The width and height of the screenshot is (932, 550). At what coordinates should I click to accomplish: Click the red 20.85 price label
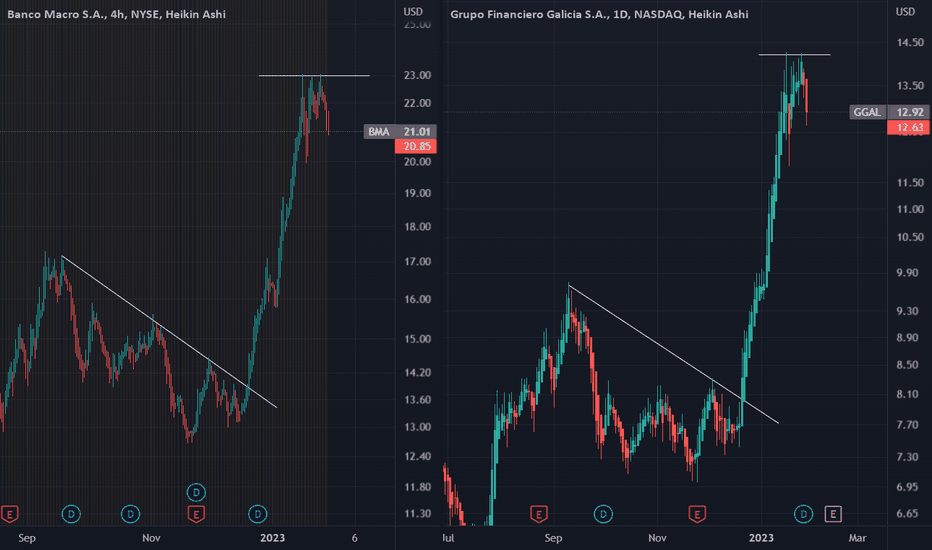[x=416, y=146]
